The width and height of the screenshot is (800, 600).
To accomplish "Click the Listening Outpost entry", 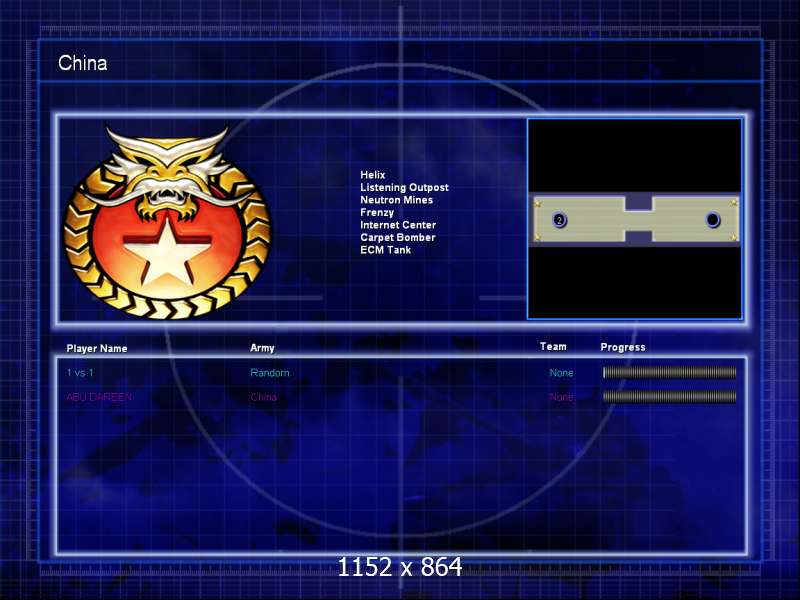I will (x=404, y=187).
